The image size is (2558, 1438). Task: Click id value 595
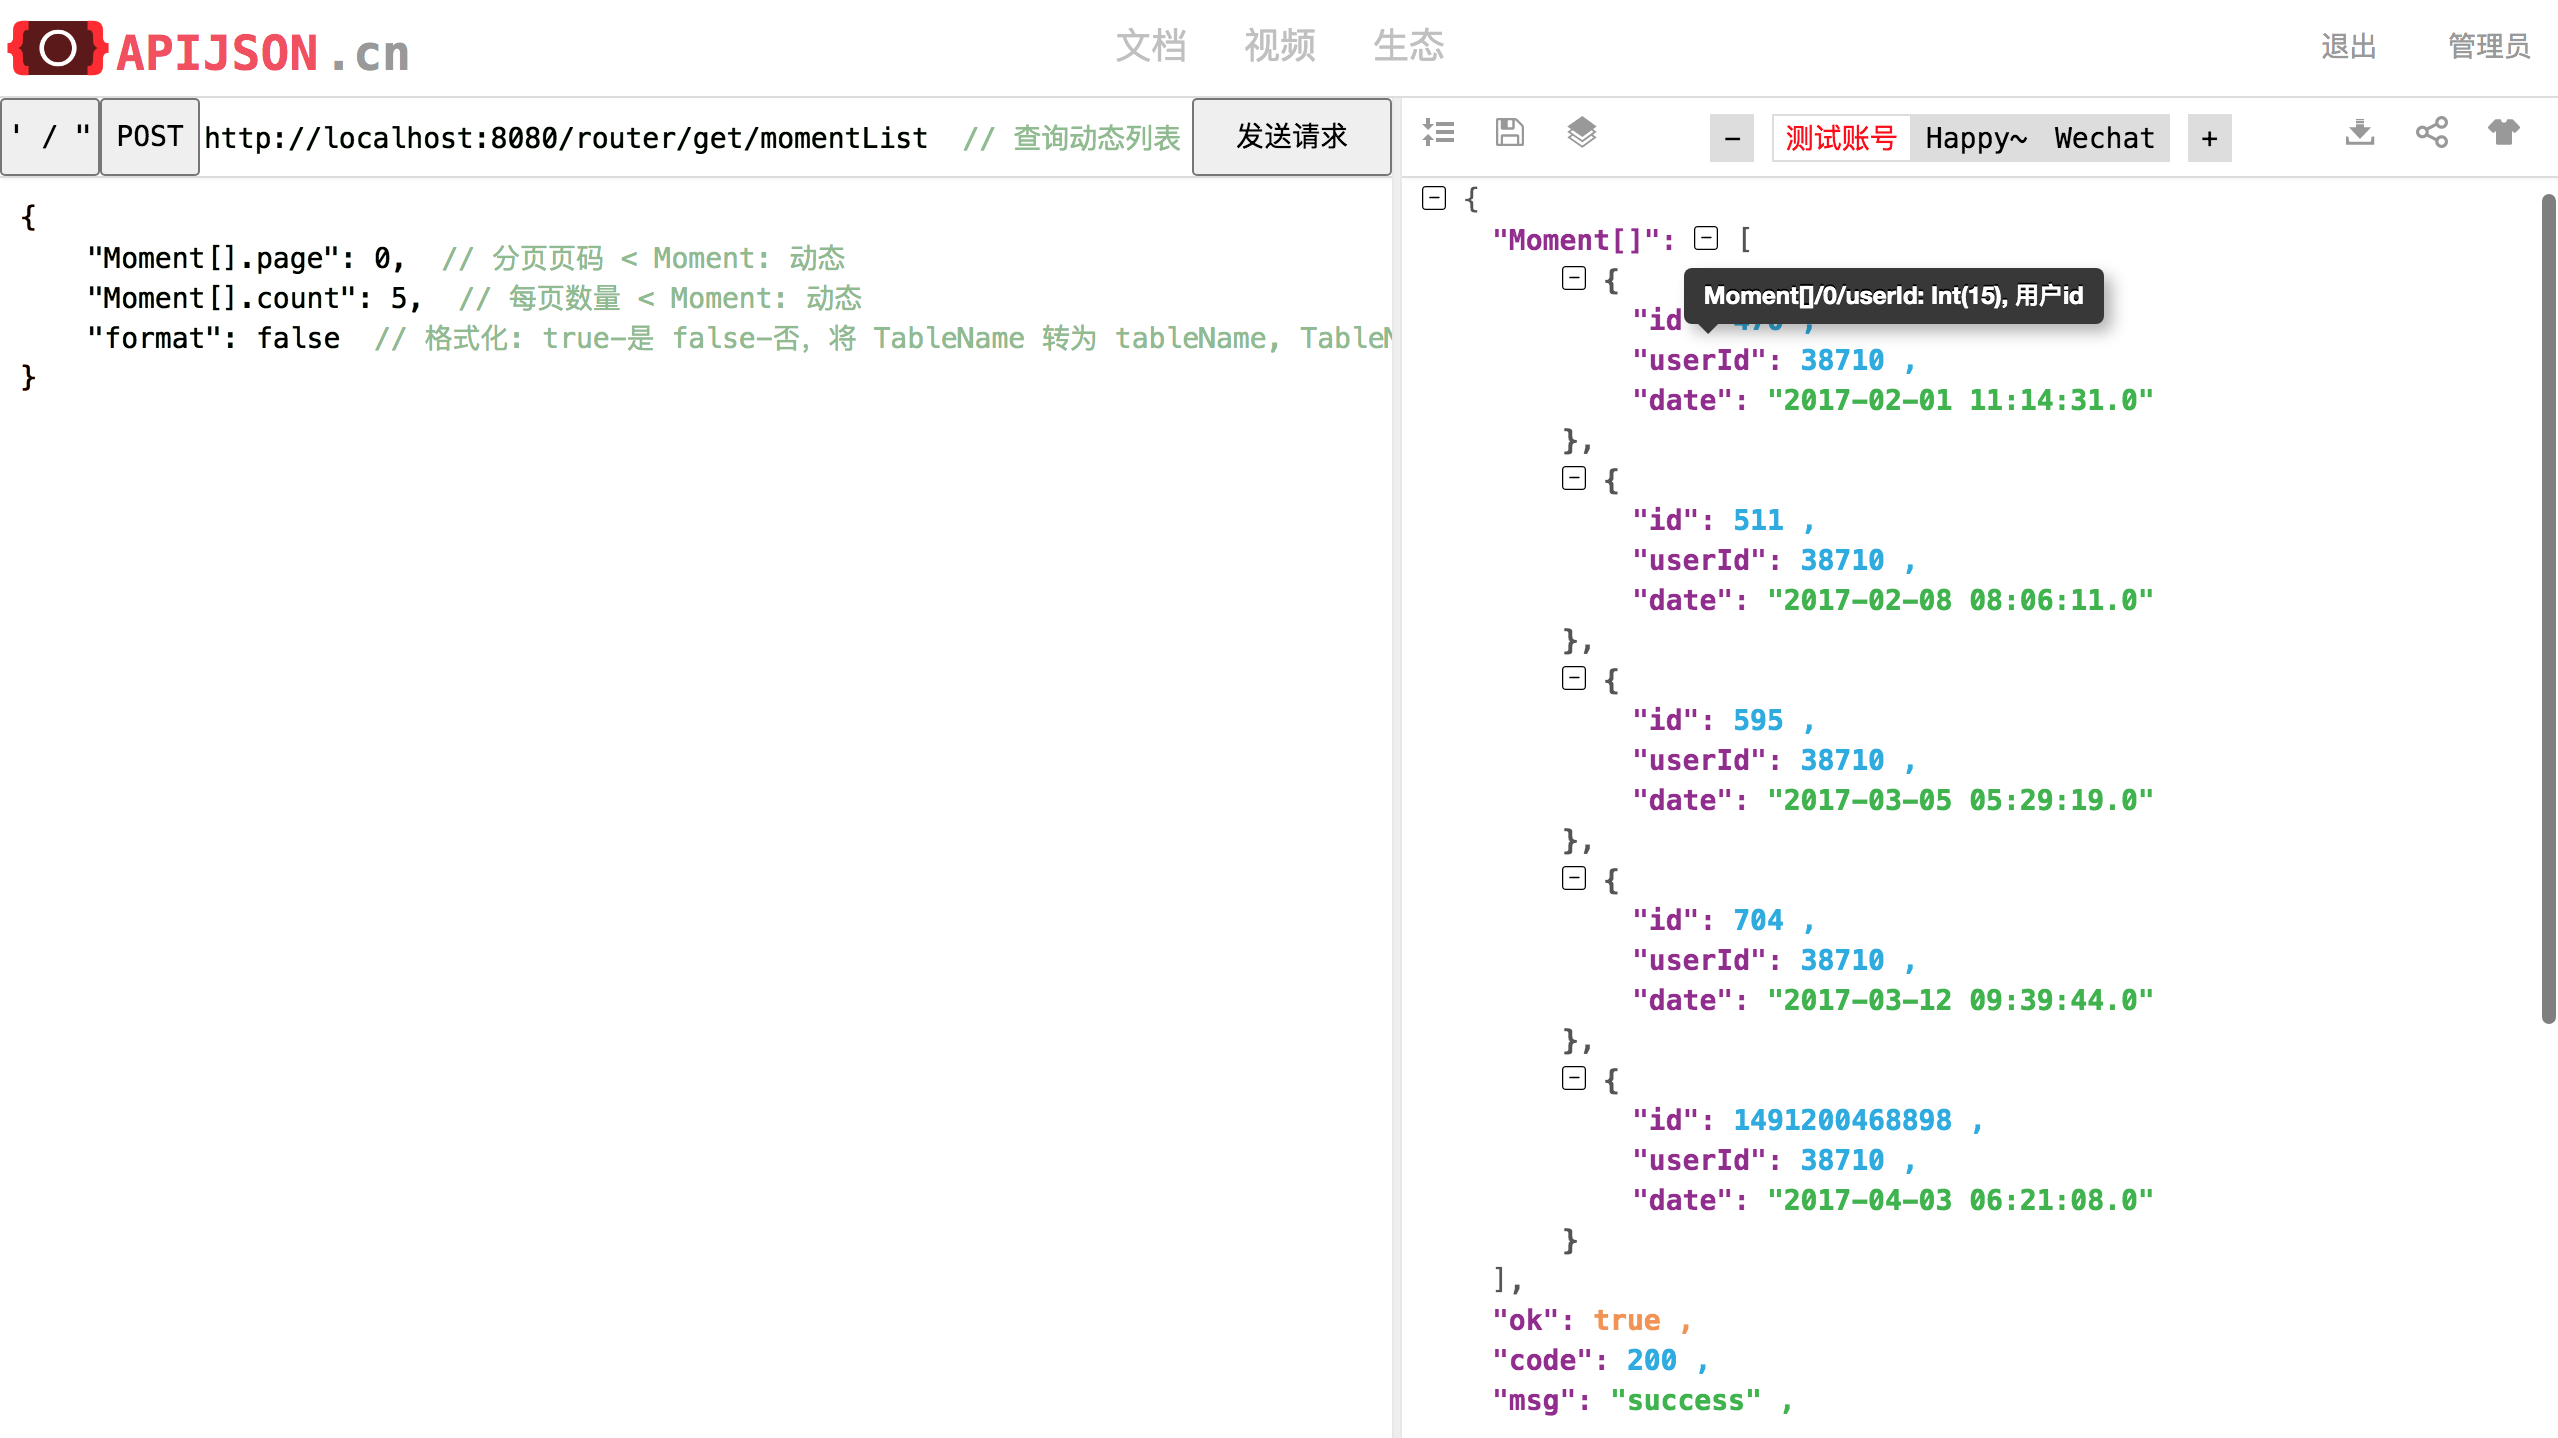tap(1758, 720)
